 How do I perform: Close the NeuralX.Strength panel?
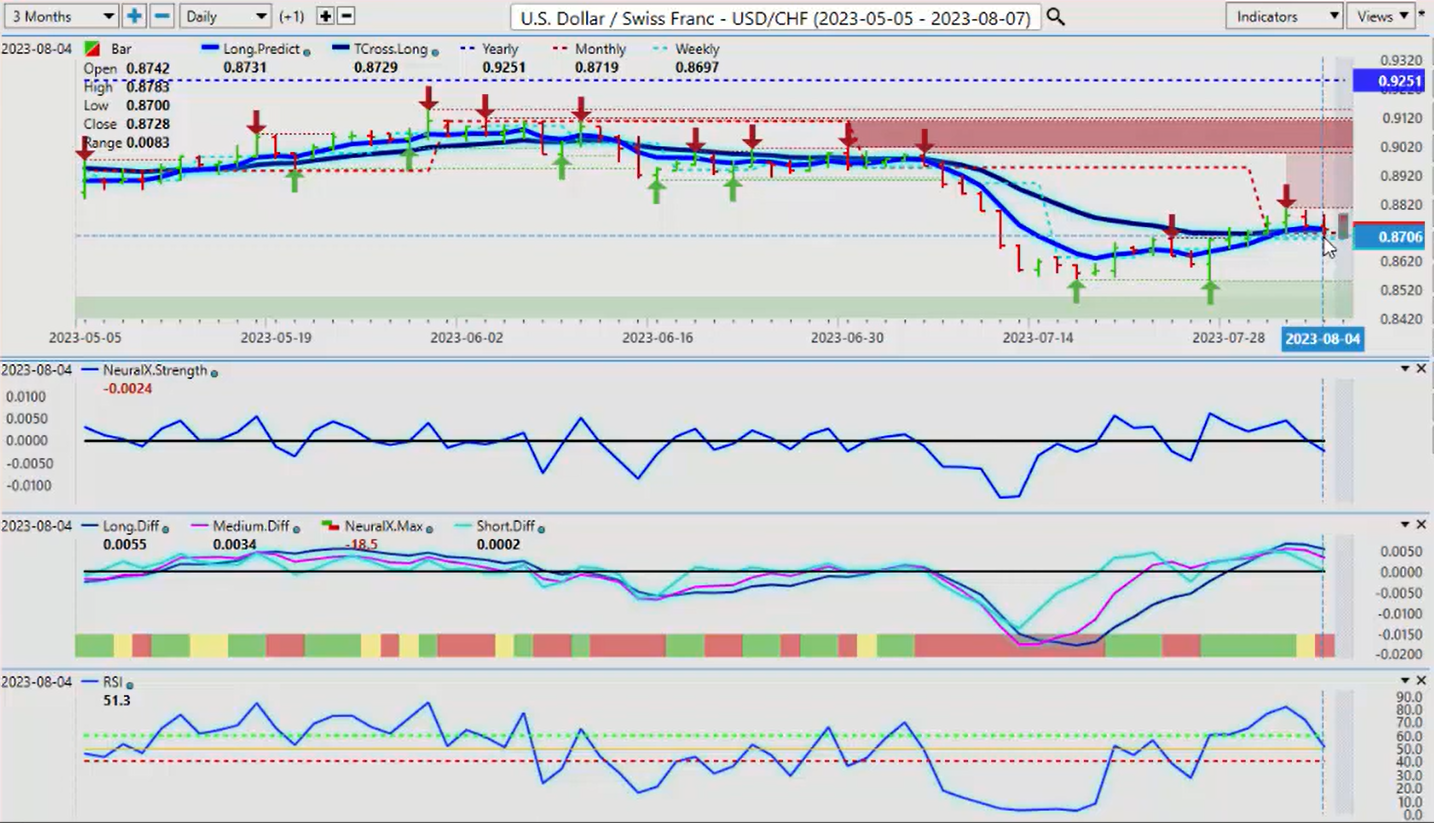pos(1421,369)
